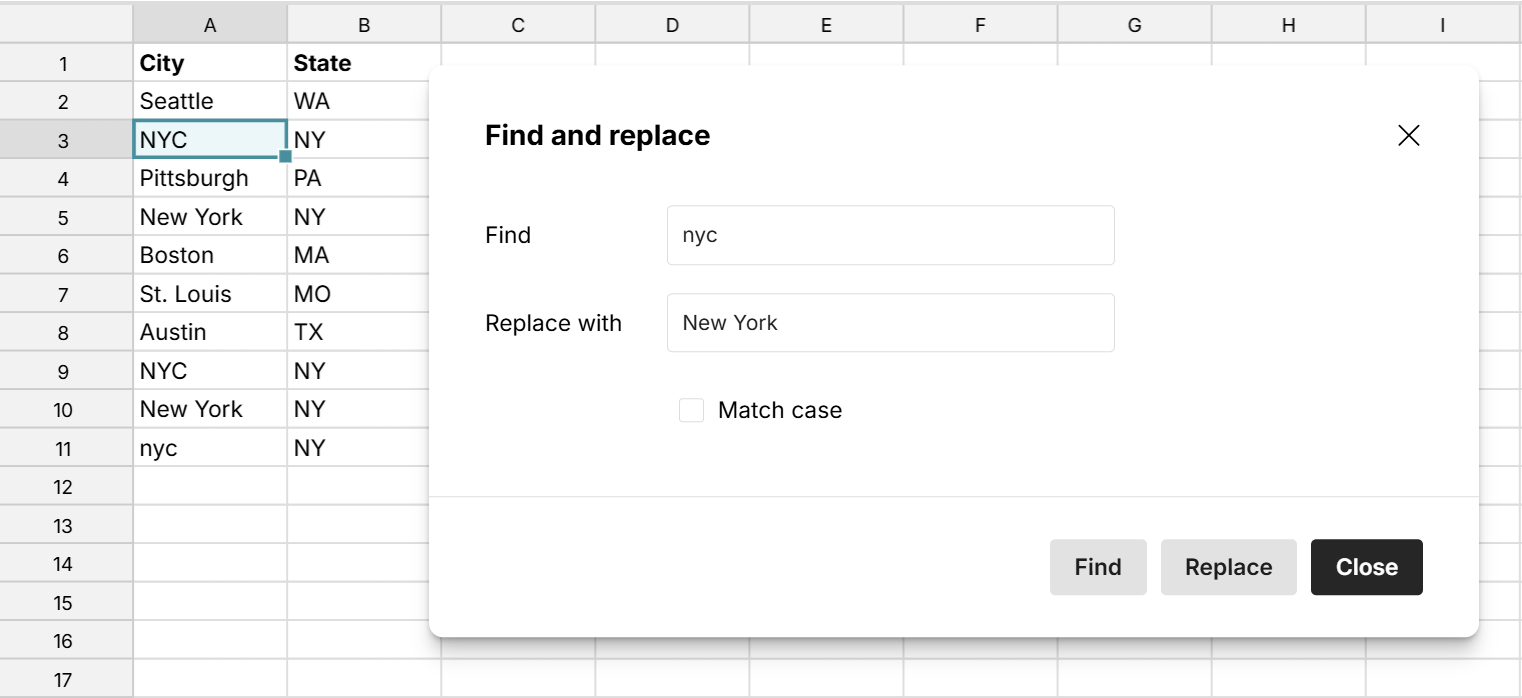
Task: Click the Replace with input field
Action: (x=890, y=322)
